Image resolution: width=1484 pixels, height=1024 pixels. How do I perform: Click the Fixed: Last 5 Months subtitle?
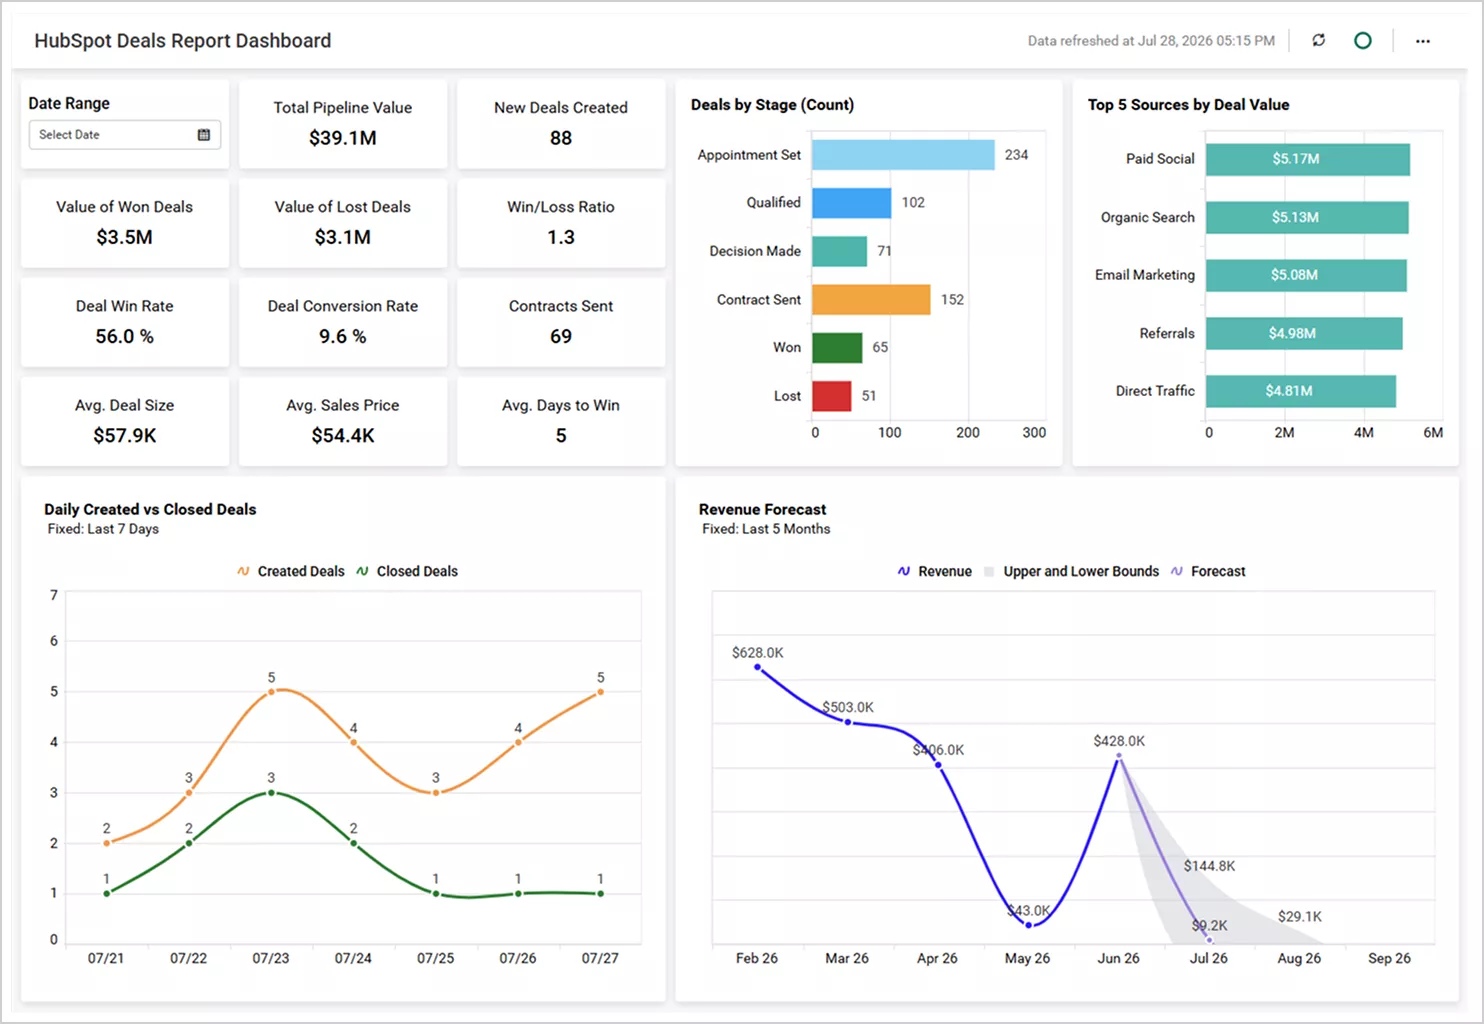click(766, 529)
